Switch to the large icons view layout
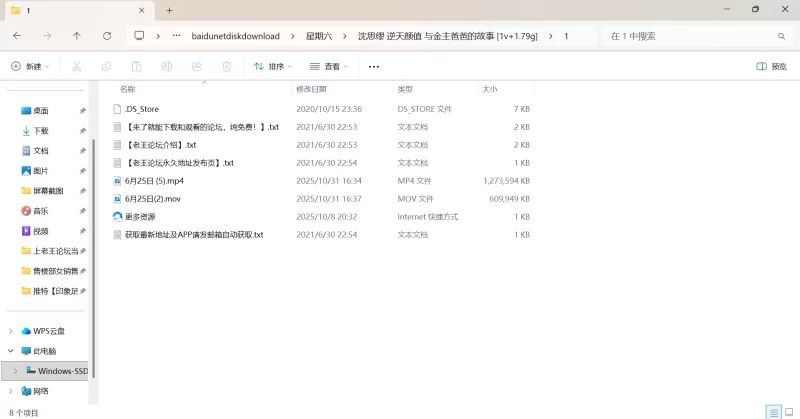 (x=789, y=412)
